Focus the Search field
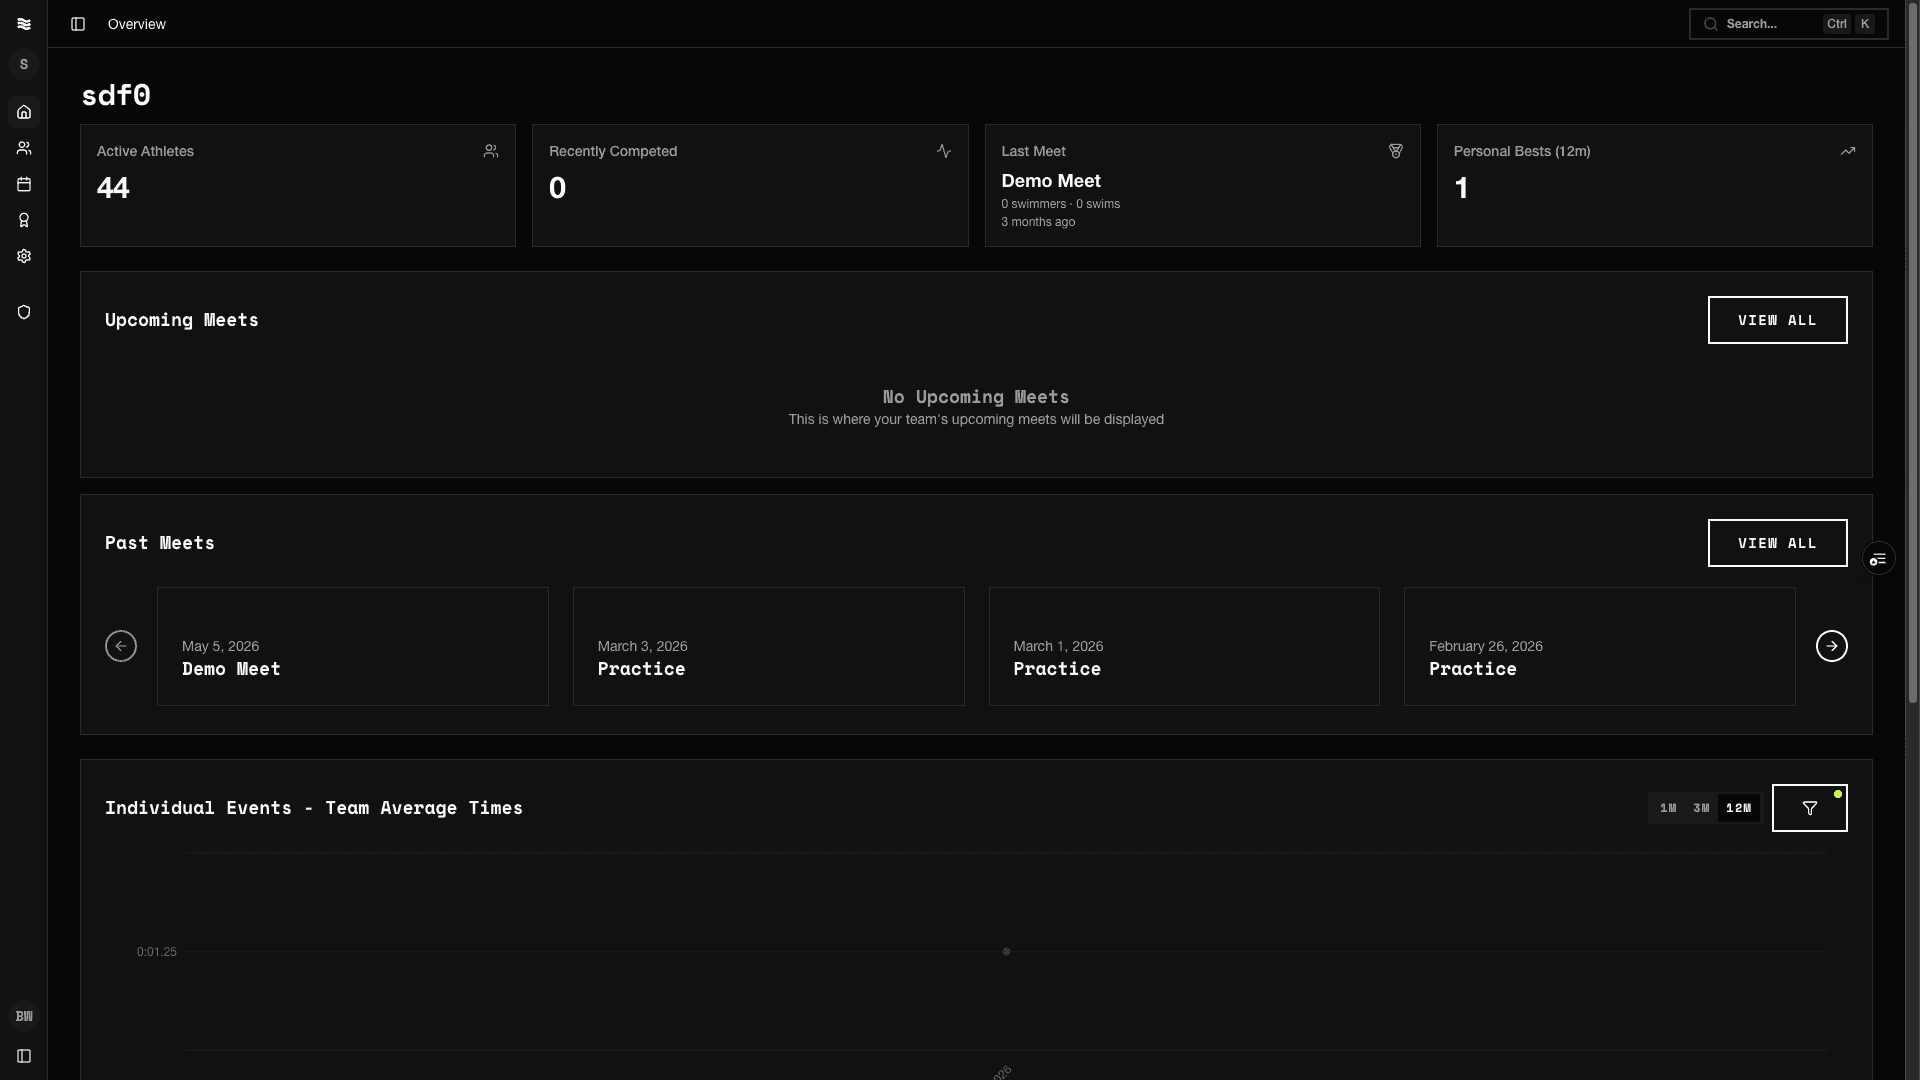Image resolution: width=1920 pixels, height=1080 pixels. point(1788,24)
